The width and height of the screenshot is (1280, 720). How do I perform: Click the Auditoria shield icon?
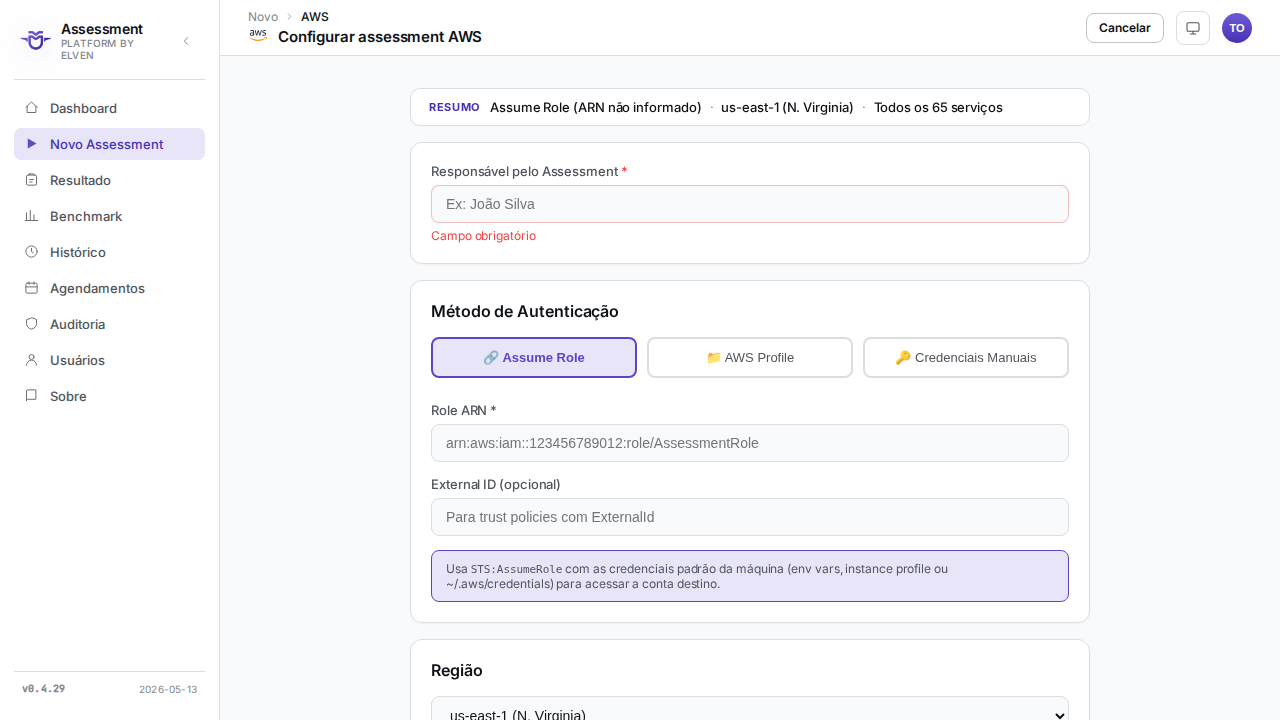31,324
